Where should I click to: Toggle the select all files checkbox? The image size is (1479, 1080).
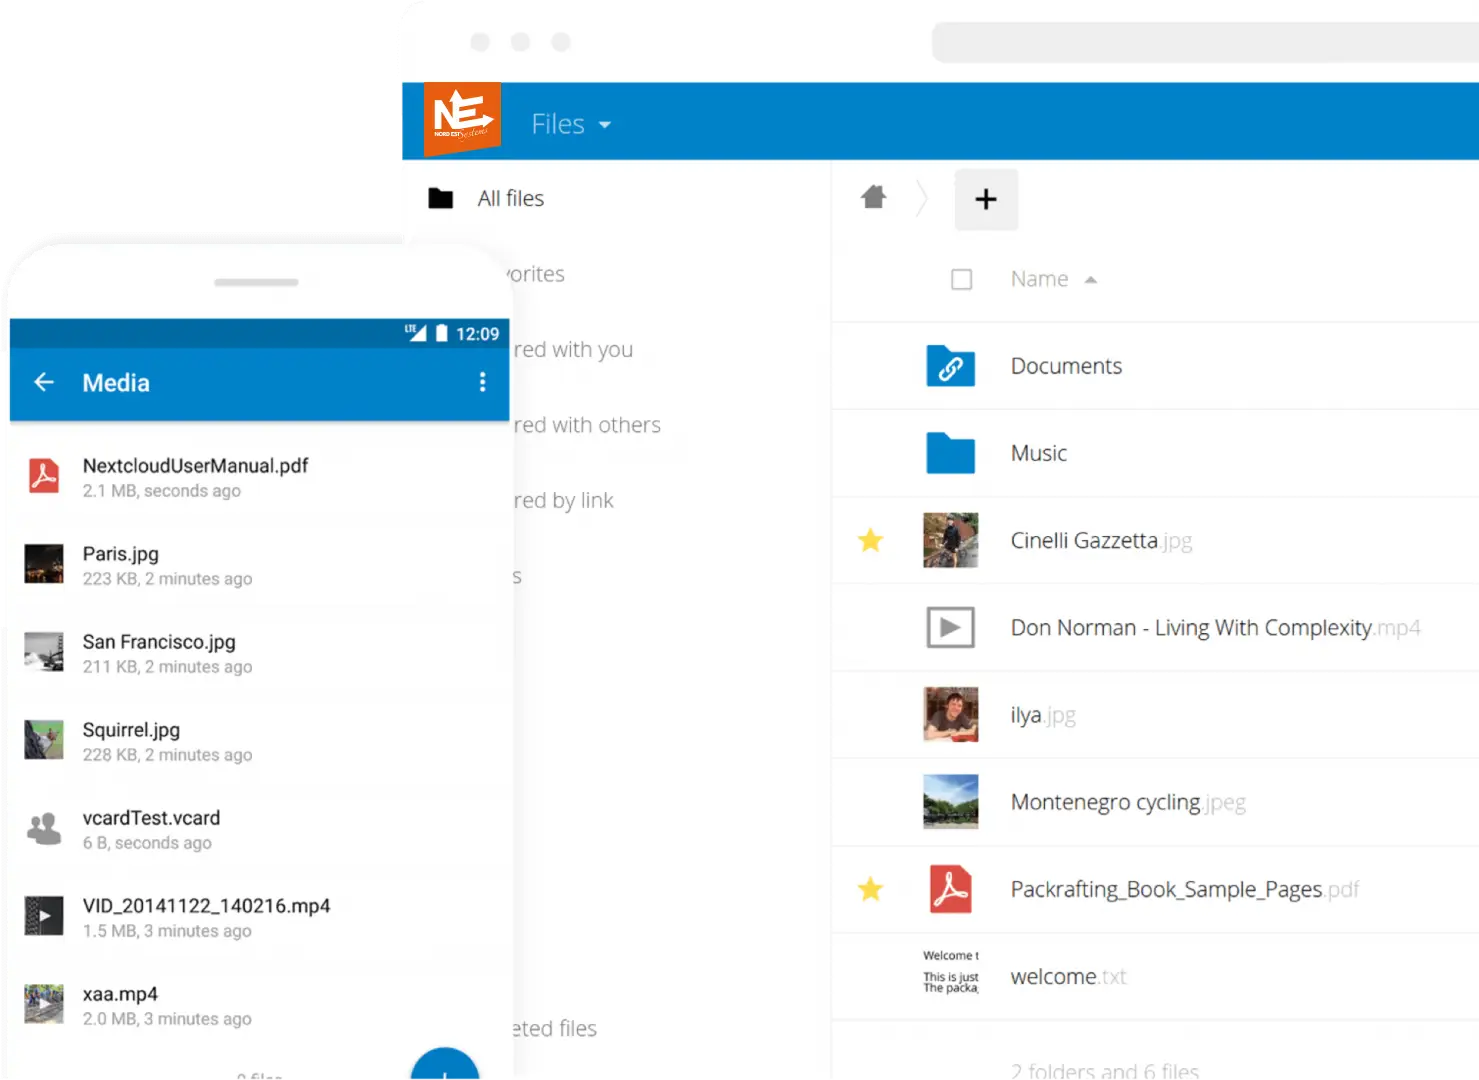point(961,279)
